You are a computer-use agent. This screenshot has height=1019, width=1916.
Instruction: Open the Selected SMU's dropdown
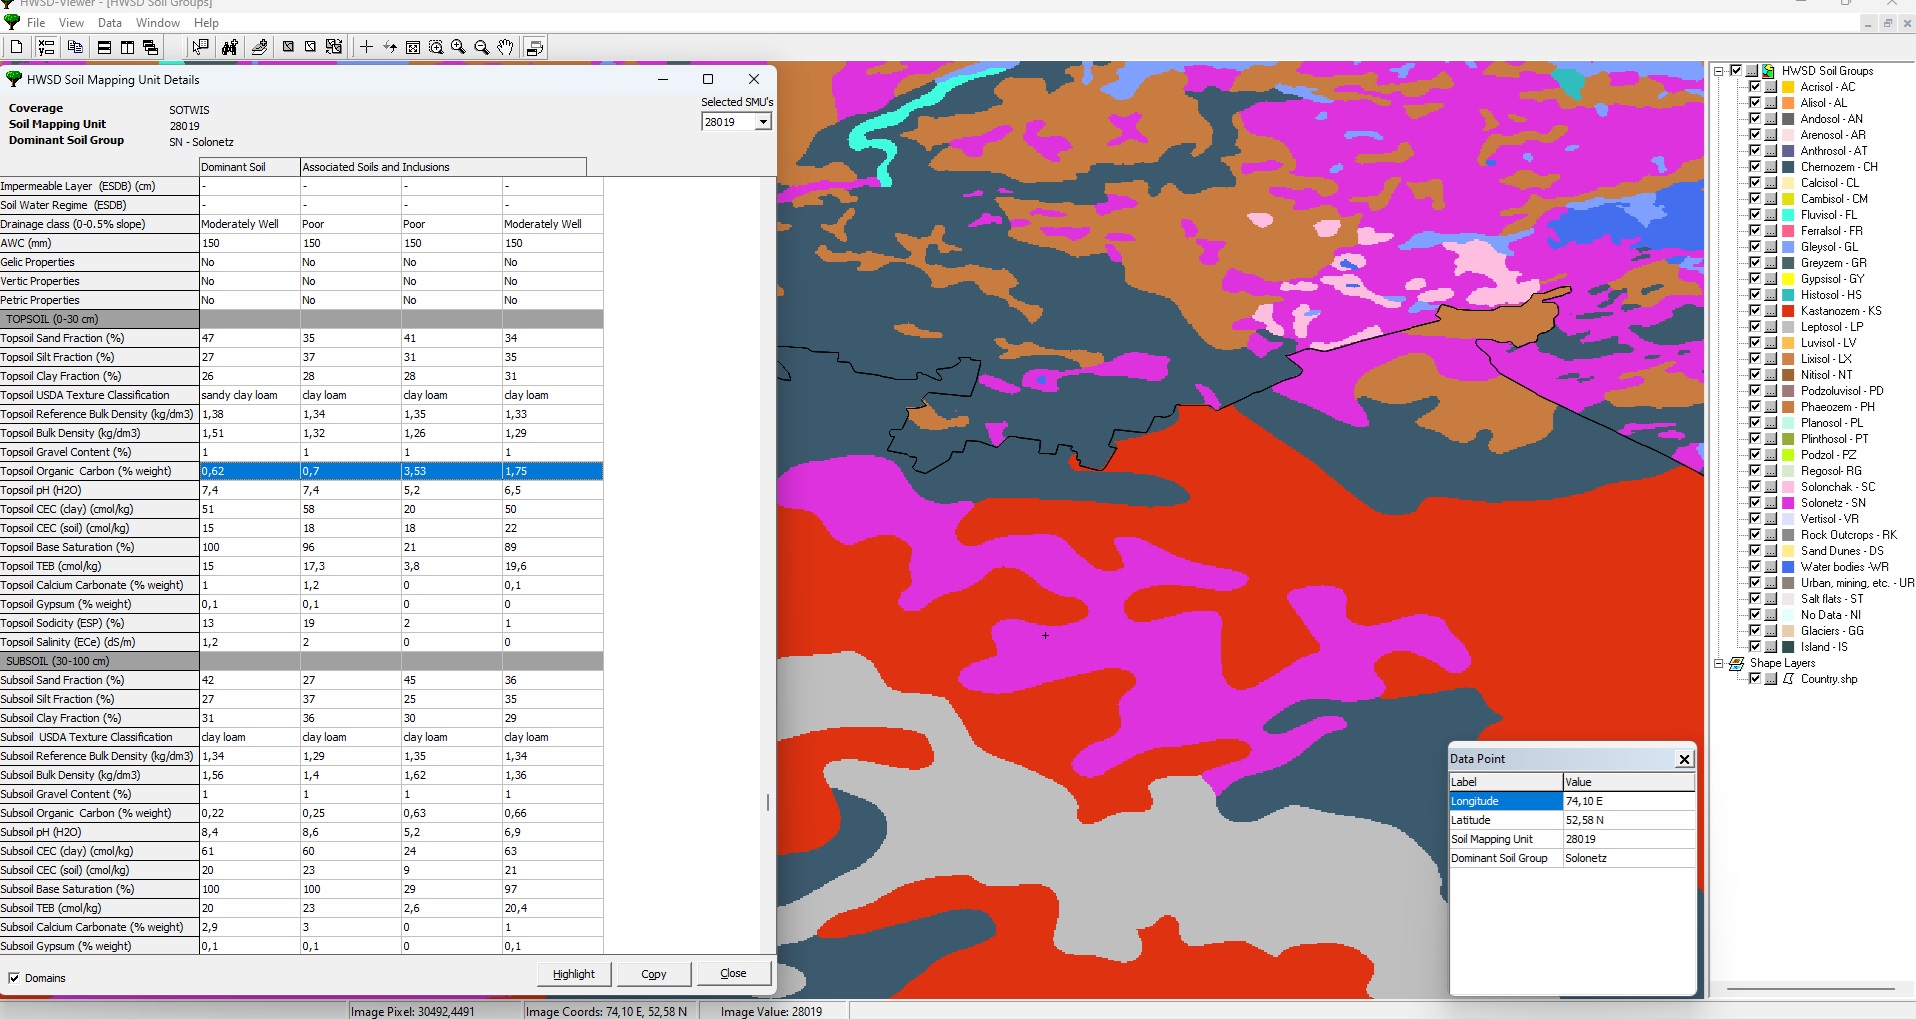pos(763,122)
